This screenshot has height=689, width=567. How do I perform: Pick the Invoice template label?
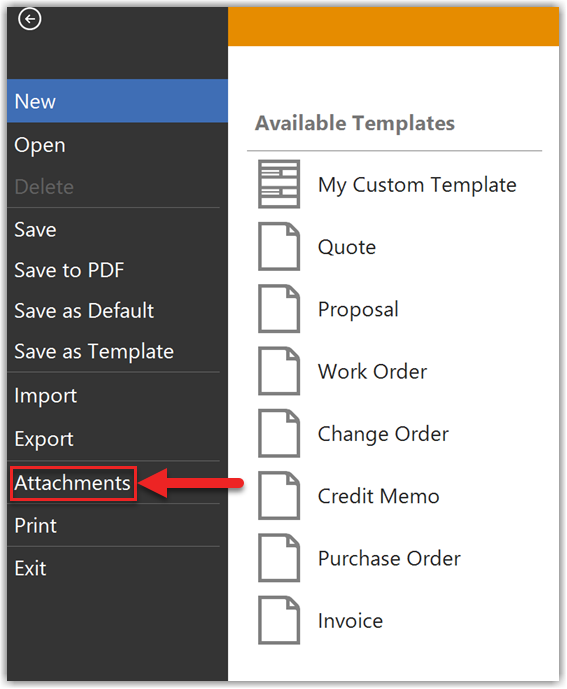[x=350, y=621]
